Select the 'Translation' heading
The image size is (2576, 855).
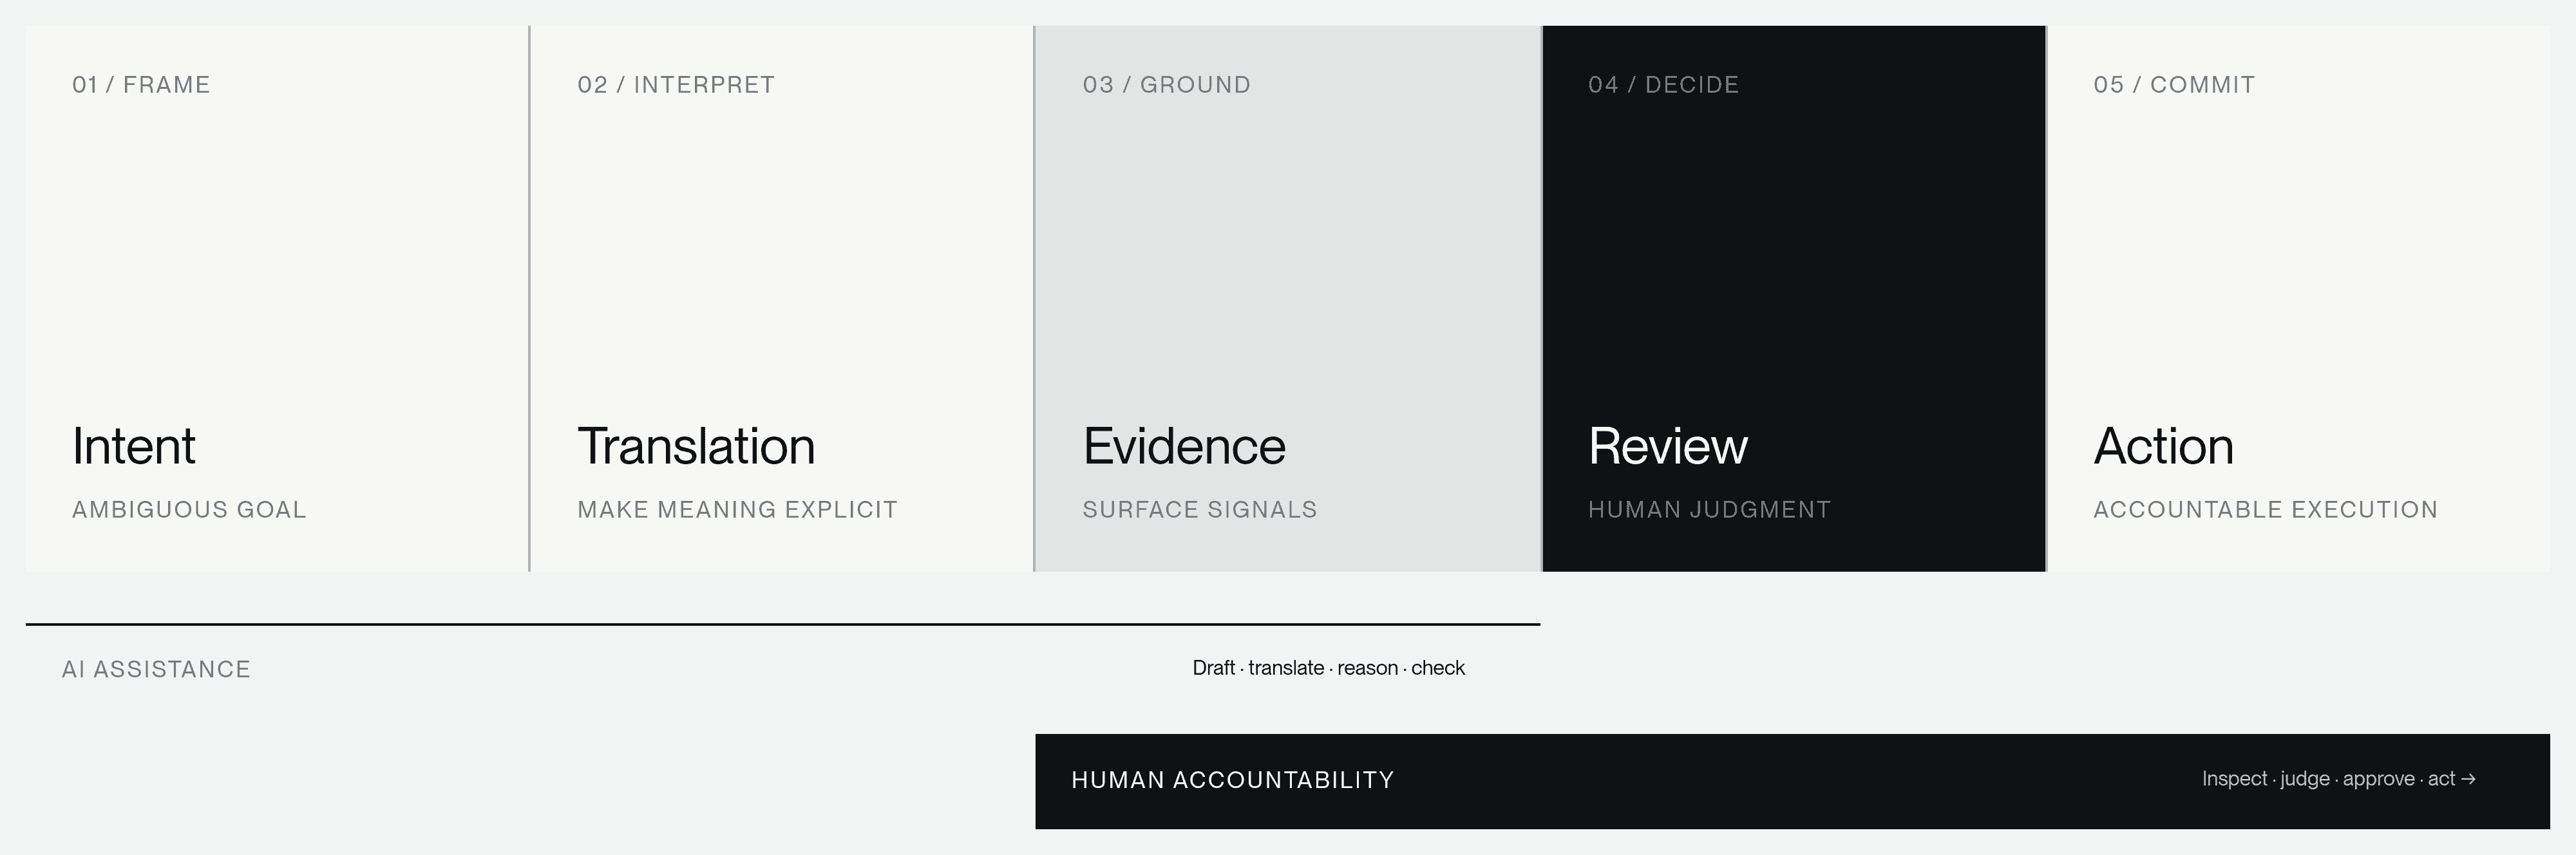pos(696,446)
